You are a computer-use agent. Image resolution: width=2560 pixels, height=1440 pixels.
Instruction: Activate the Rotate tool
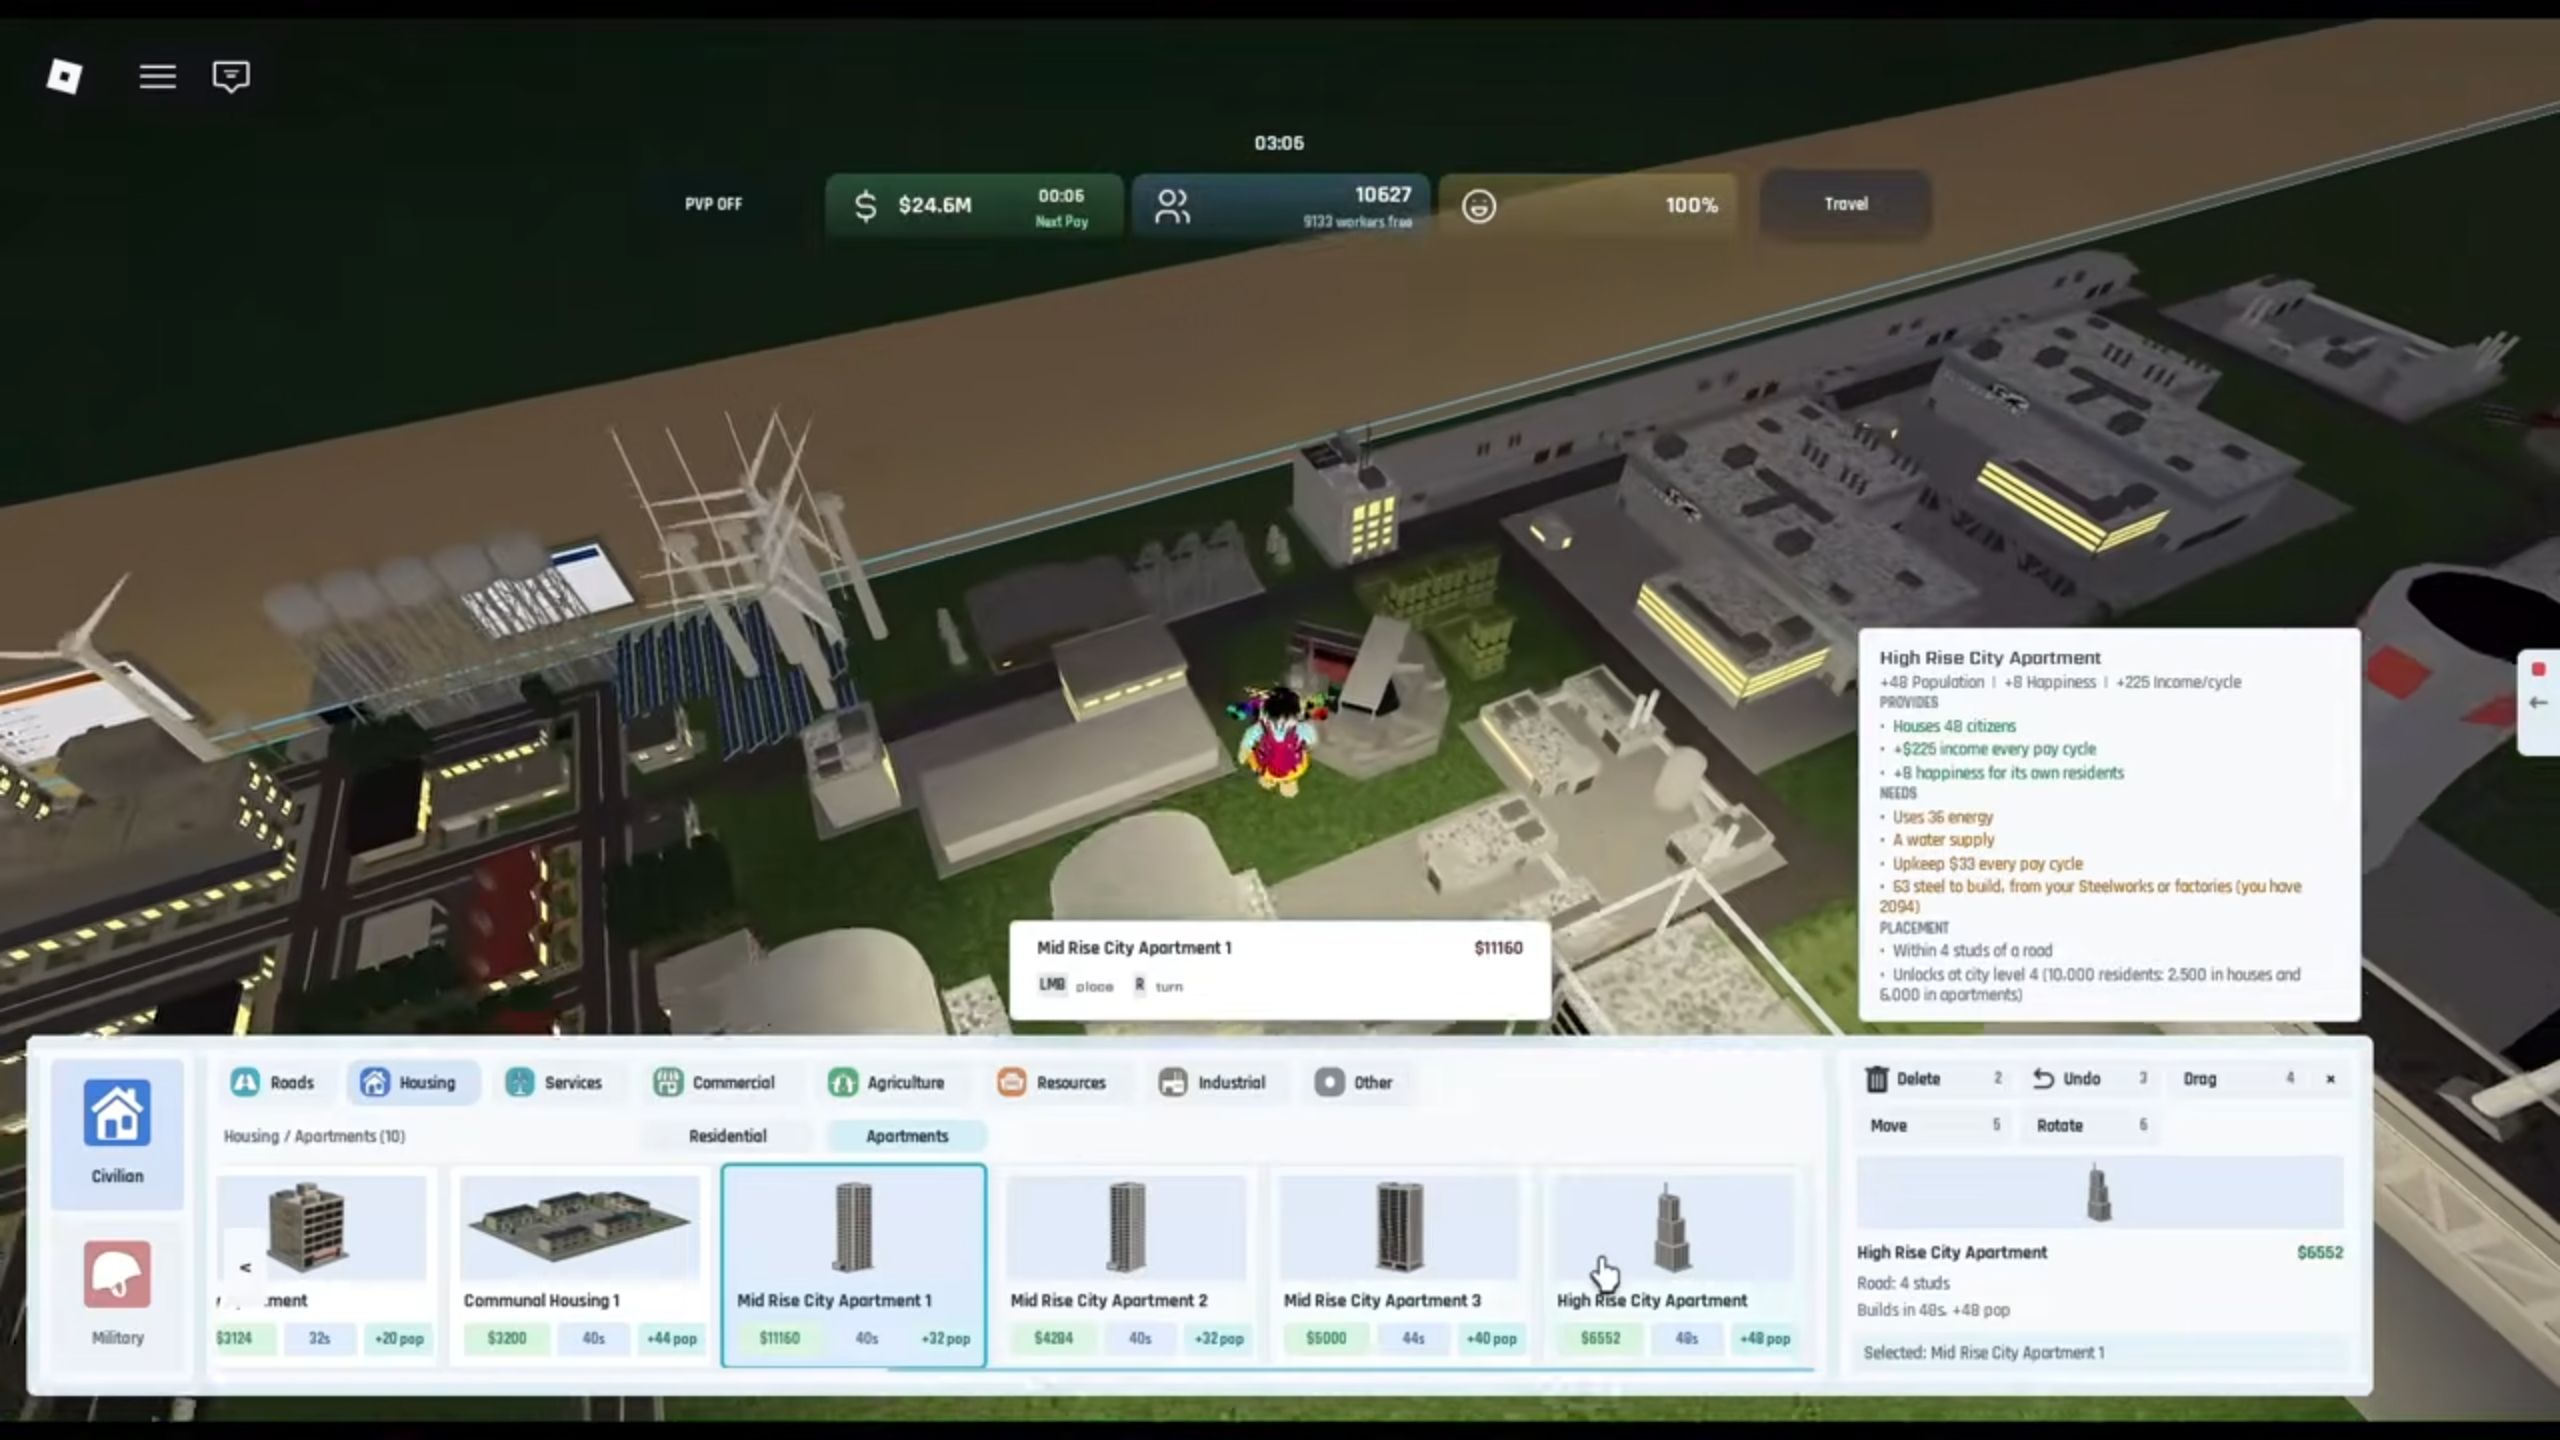pyautogui.click(x=2091, y=1125)
